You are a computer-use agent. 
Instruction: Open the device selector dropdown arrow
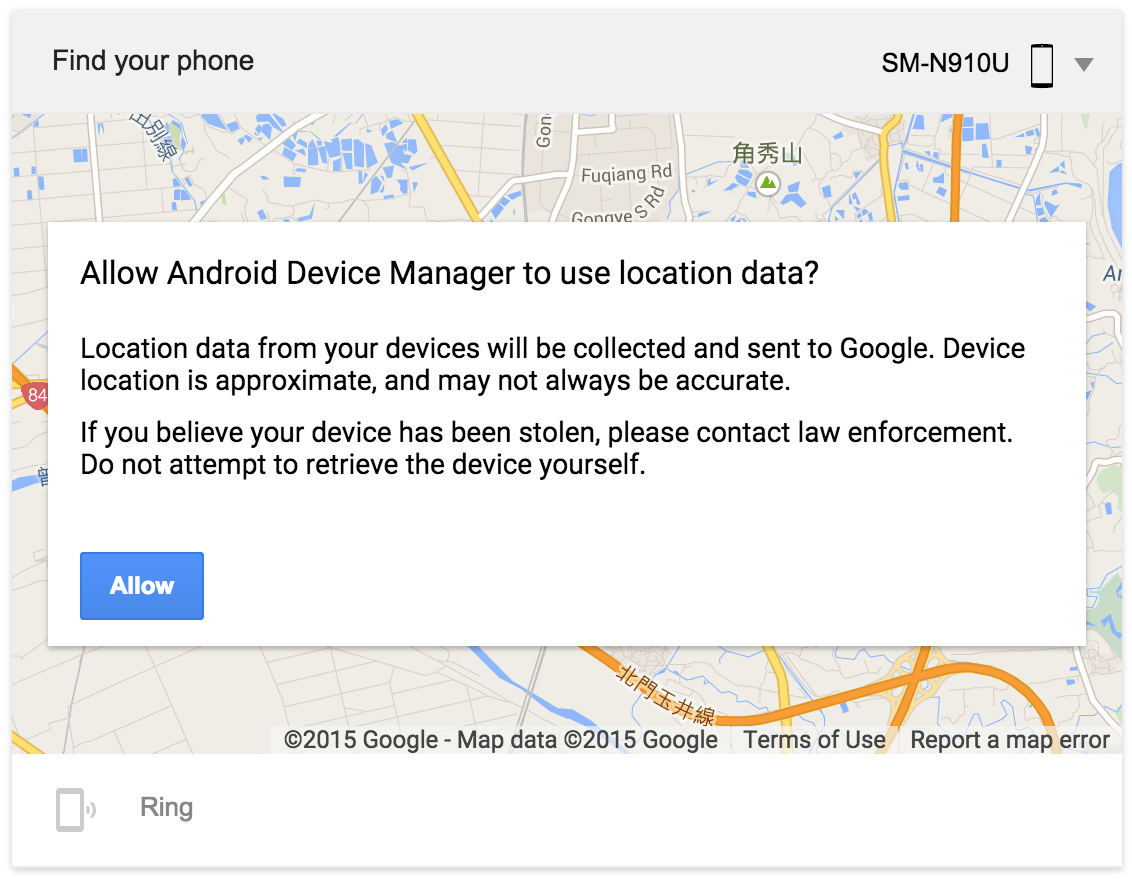point(1083,64)
